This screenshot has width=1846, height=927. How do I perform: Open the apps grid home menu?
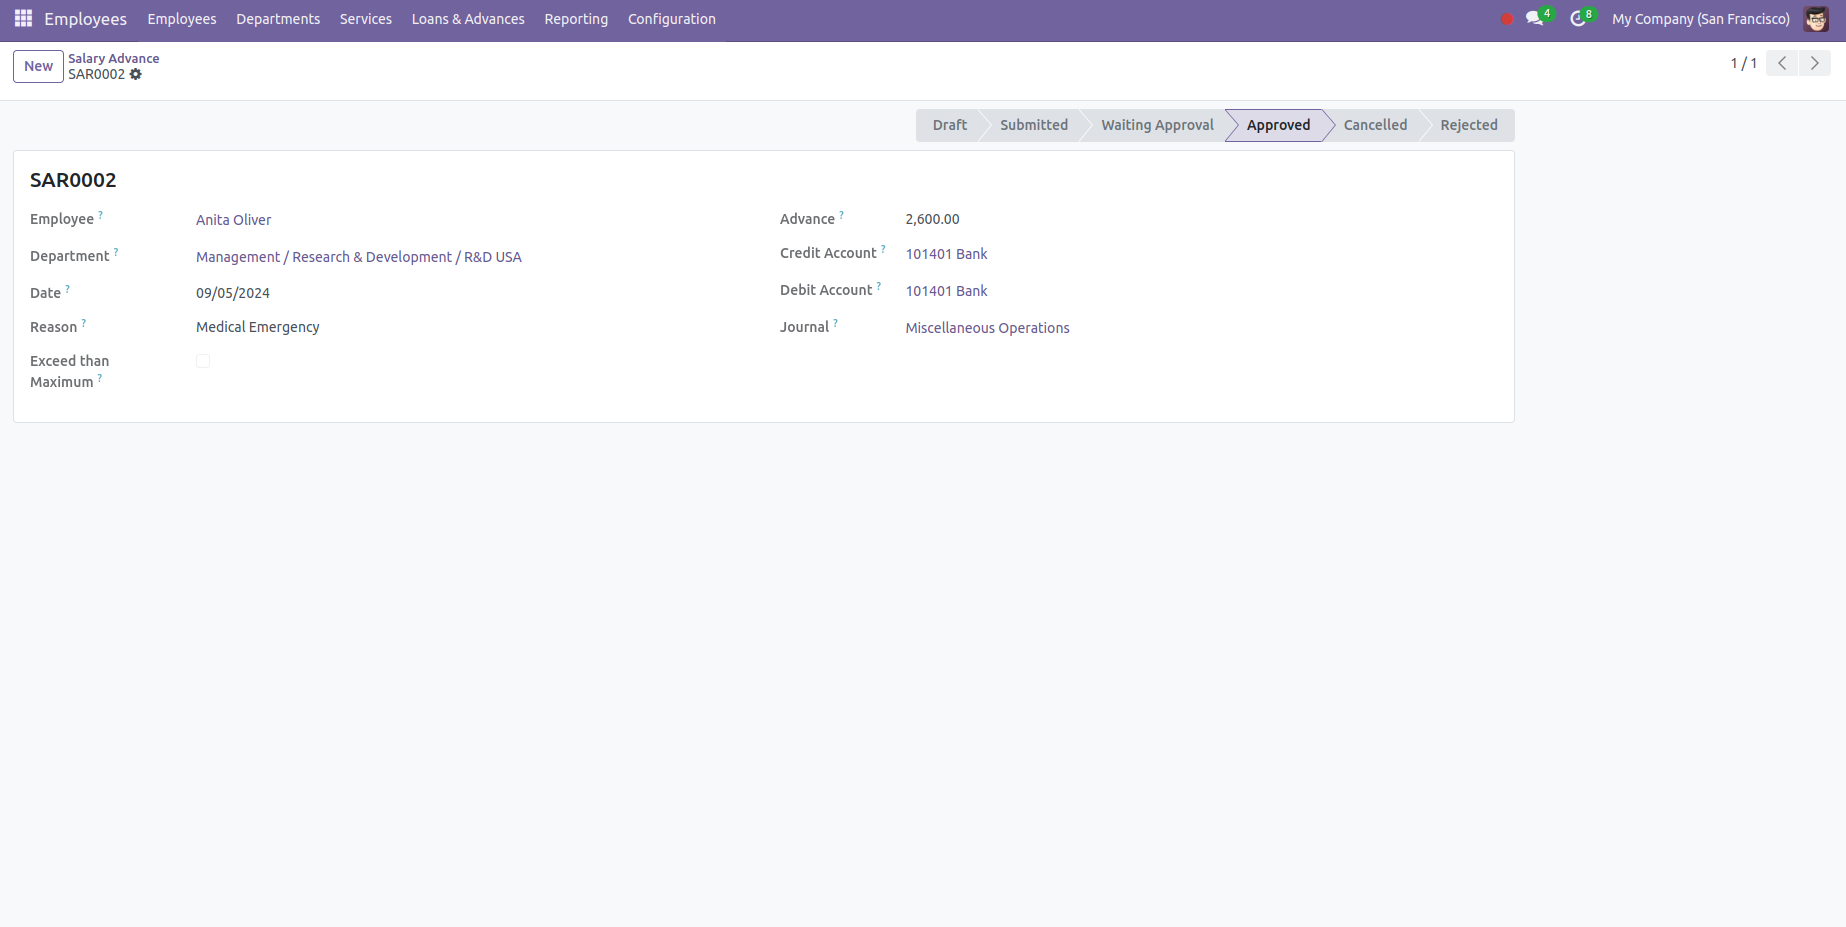click(x=23, y=19)
